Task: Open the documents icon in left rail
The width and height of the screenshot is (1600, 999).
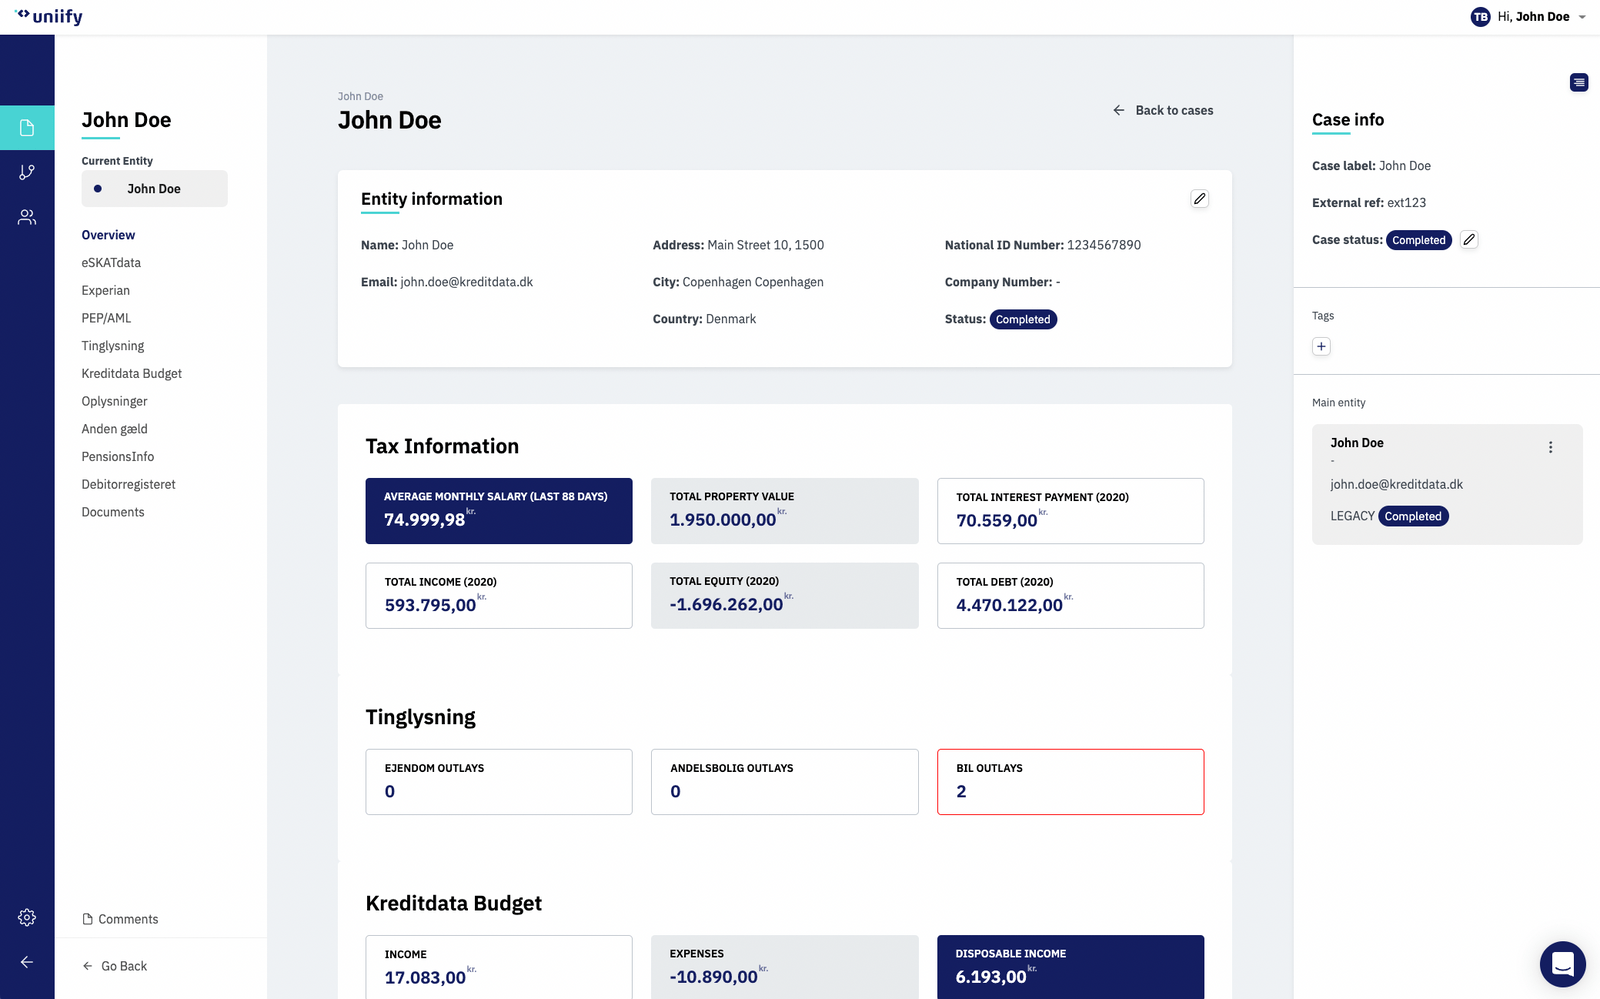Action: 27,127
